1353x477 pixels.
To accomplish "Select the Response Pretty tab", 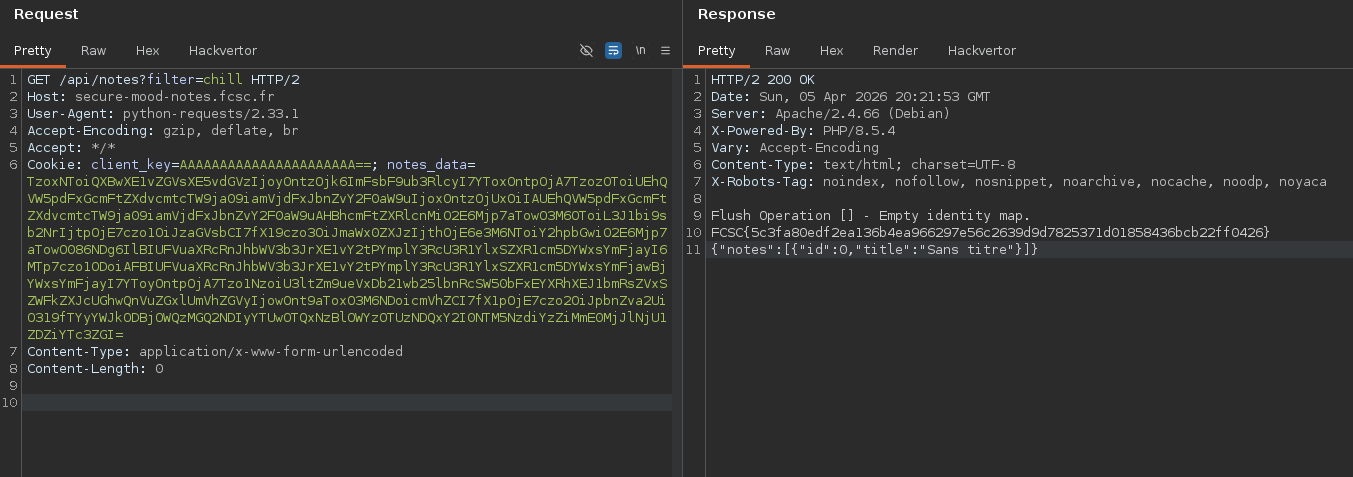I will point(716,50).
